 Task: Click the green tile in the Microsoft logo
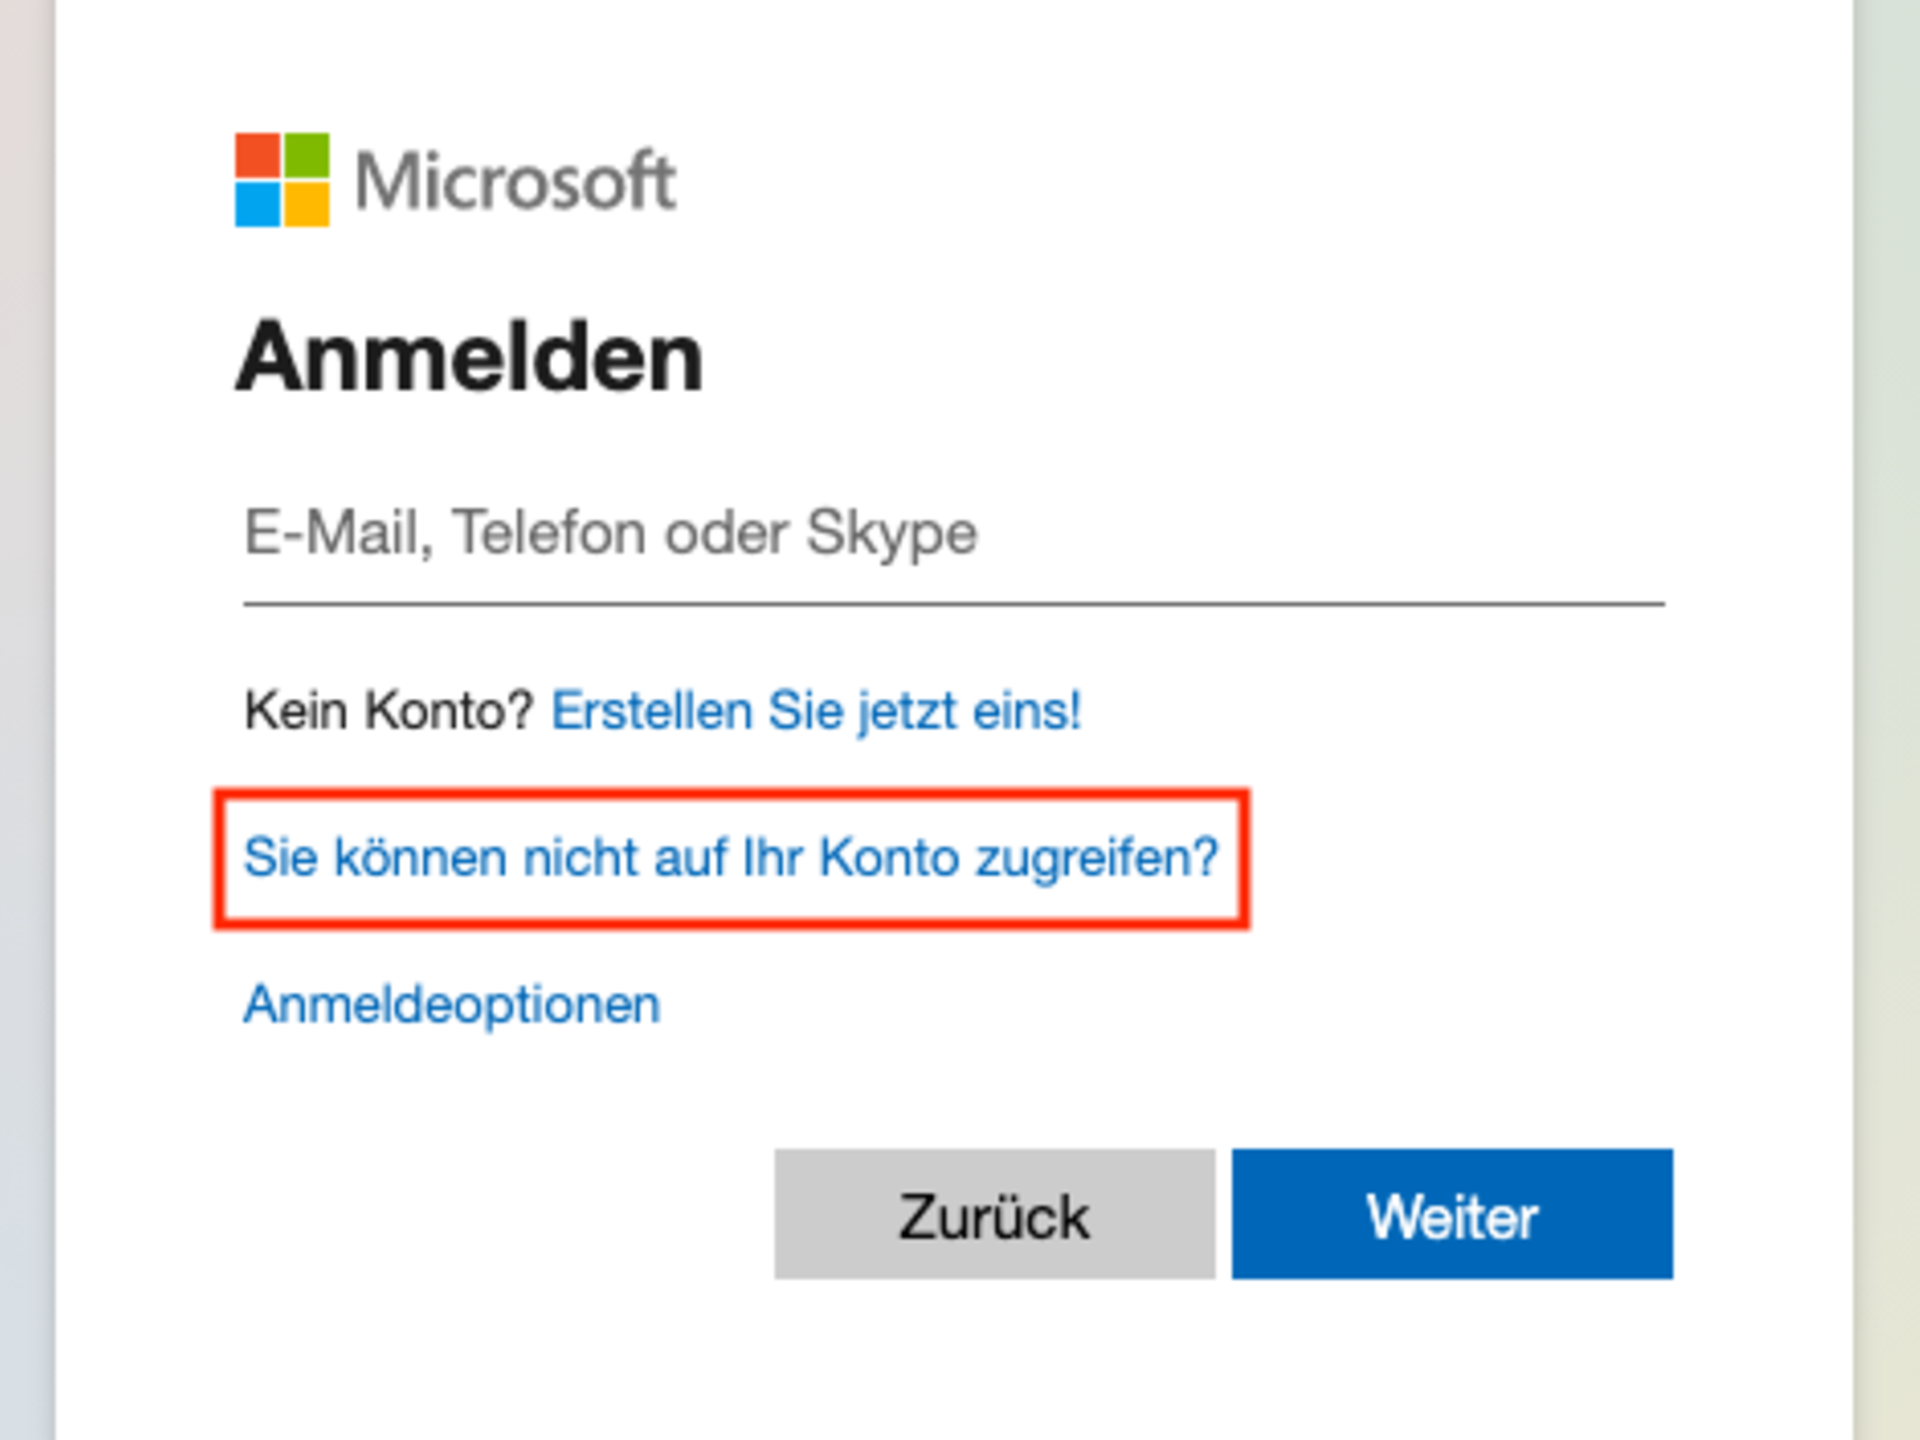click(x=309, y=156)
